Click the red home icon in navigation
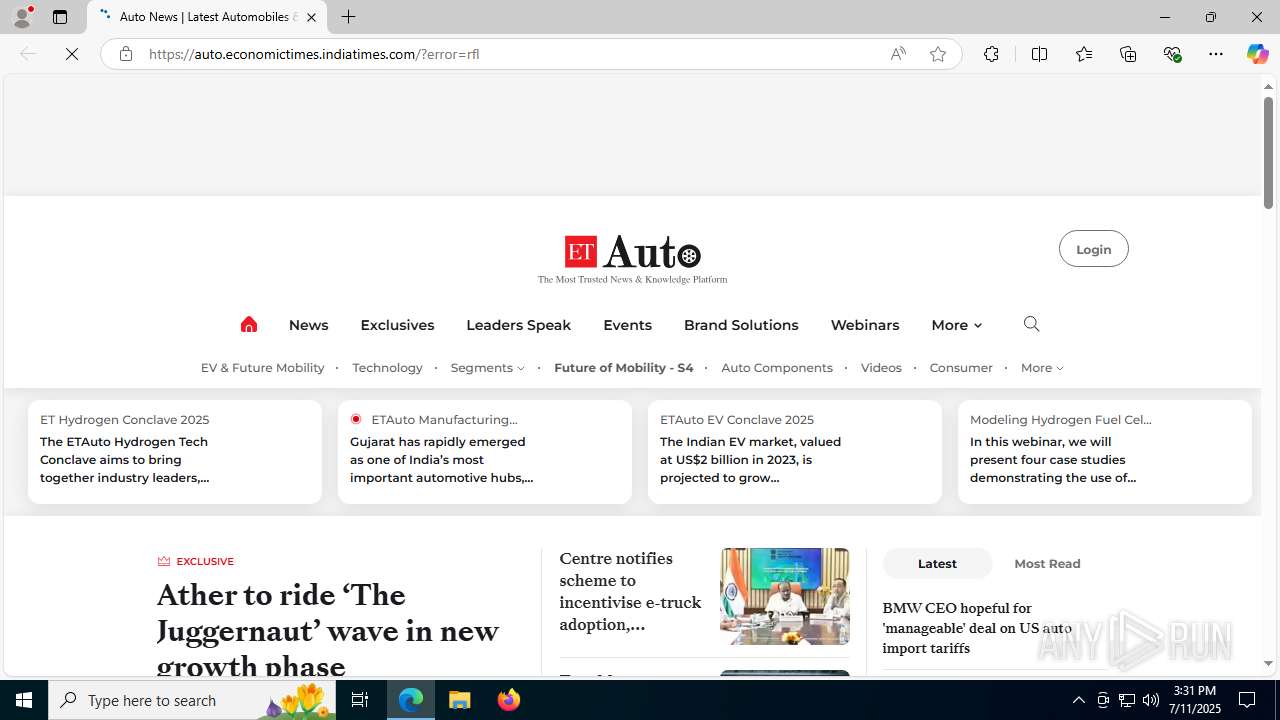Screen dimensions: 1280x720 pos(249,324)
